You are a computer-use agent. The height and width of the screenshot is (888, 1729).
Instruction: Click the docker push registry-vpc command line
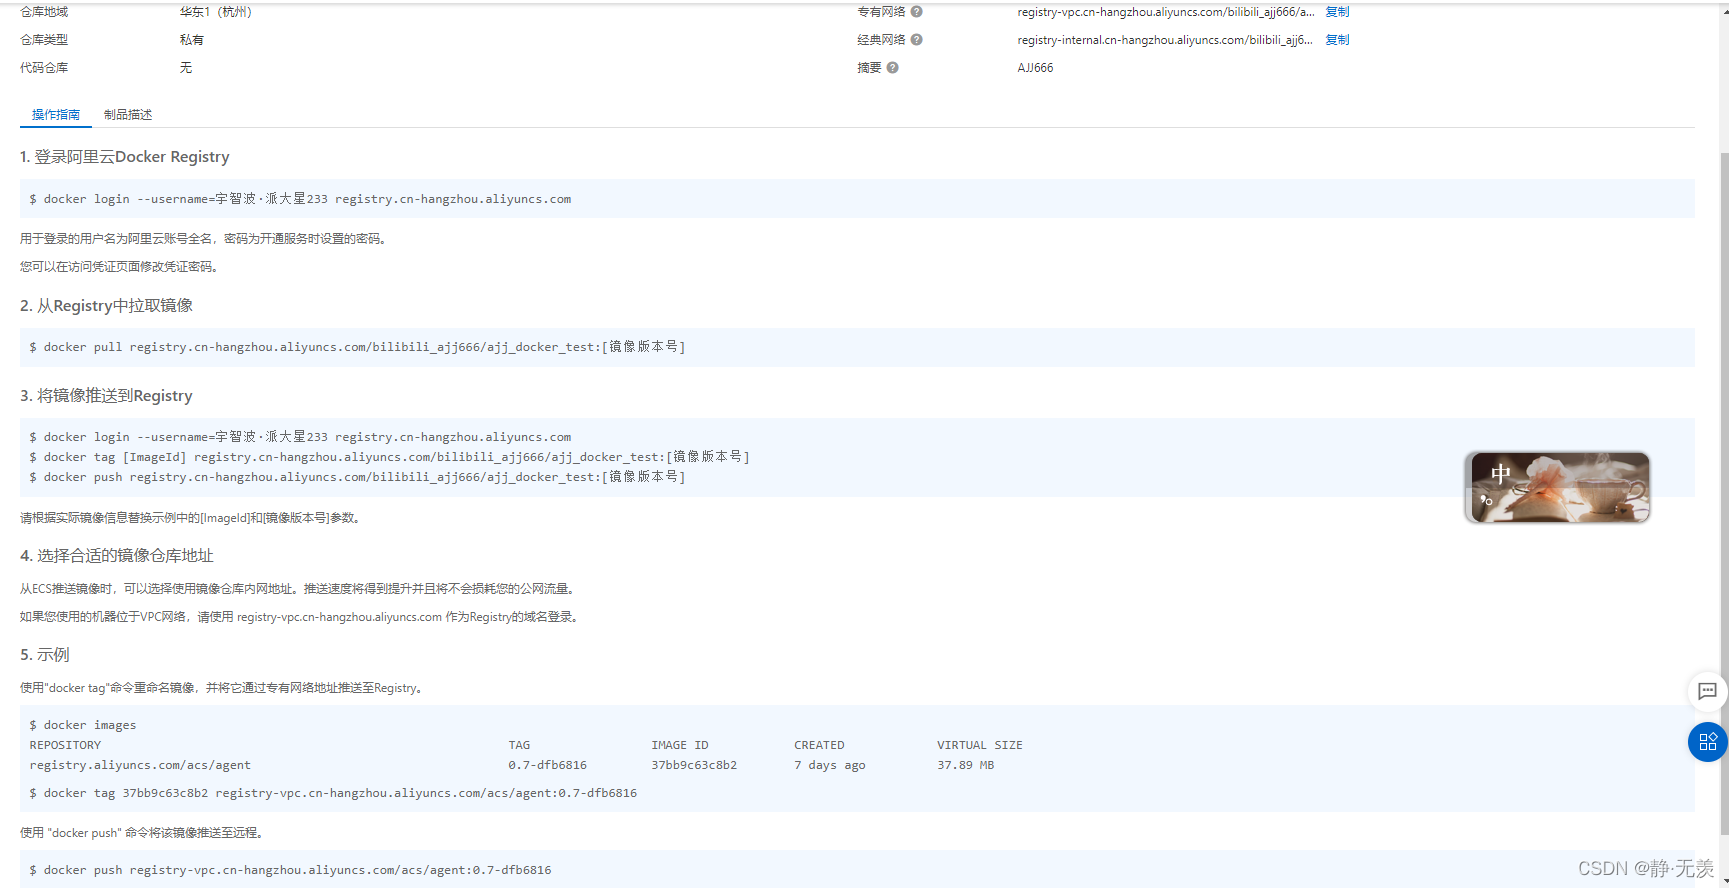point(290,870)
